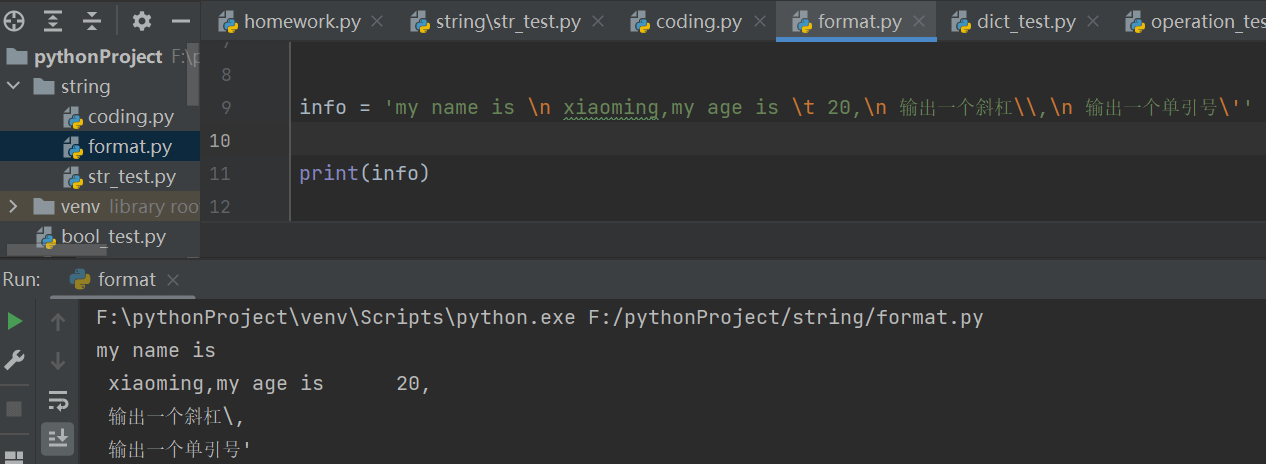The image size is (1266, 464).
Task: Switch to the homework.py editor tab
Action: (302, 21)
